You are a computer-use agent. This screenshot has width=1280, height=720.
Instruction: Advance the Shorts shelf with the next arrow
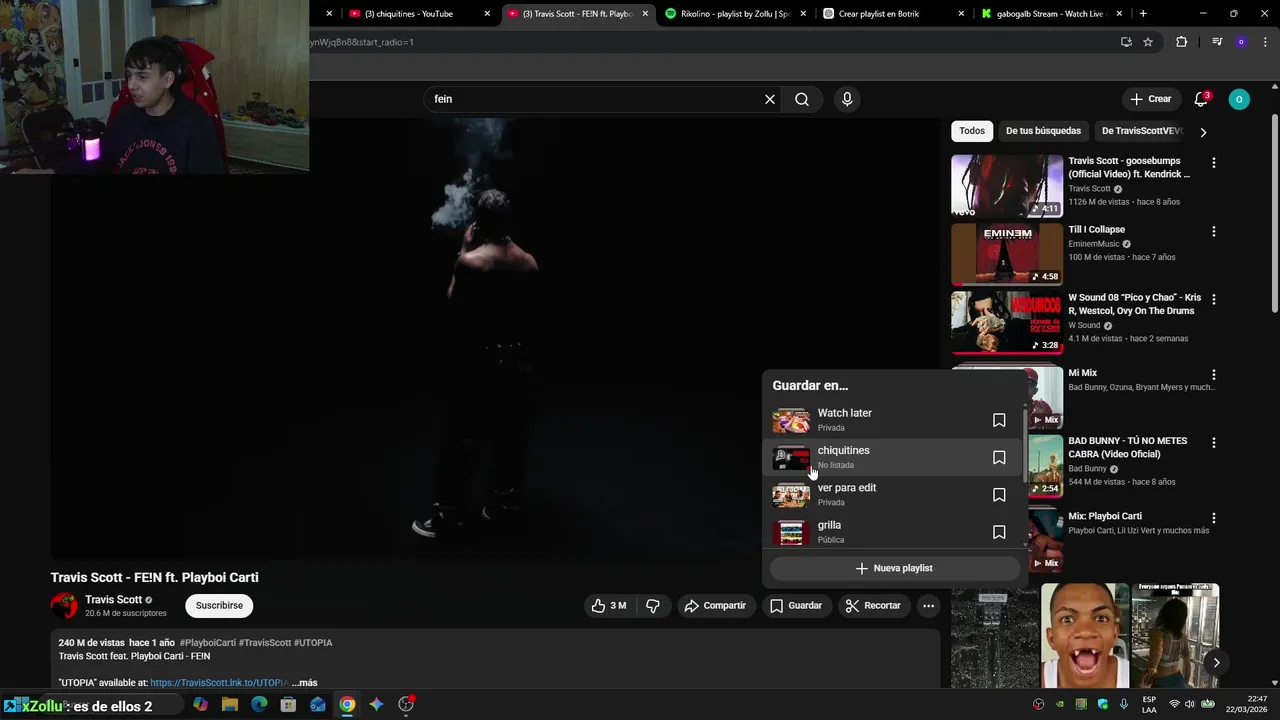click(x=1216, y=662)
